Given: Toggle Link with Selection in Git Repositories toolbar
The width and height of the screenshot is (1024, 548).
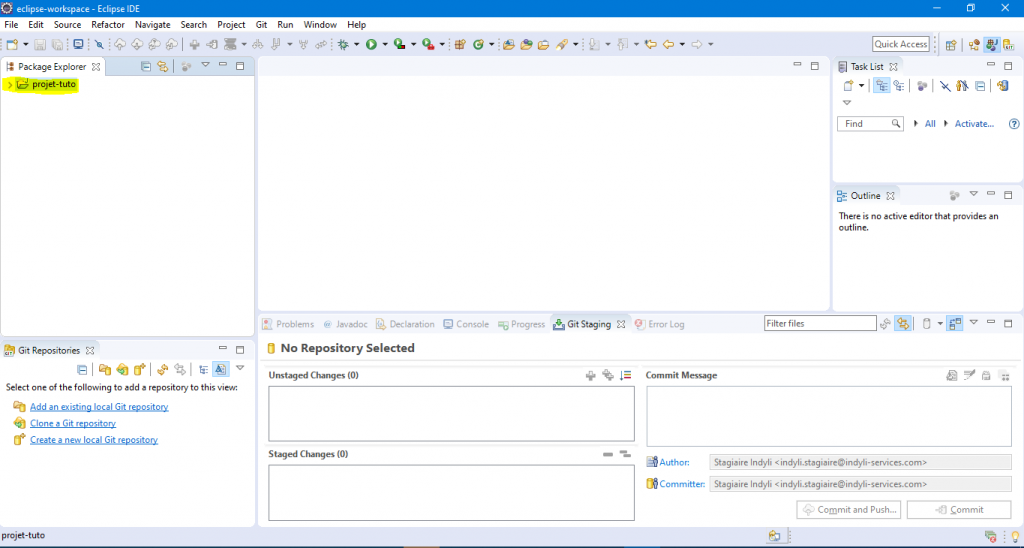Looking at the screenshot, I should (180, 370).
